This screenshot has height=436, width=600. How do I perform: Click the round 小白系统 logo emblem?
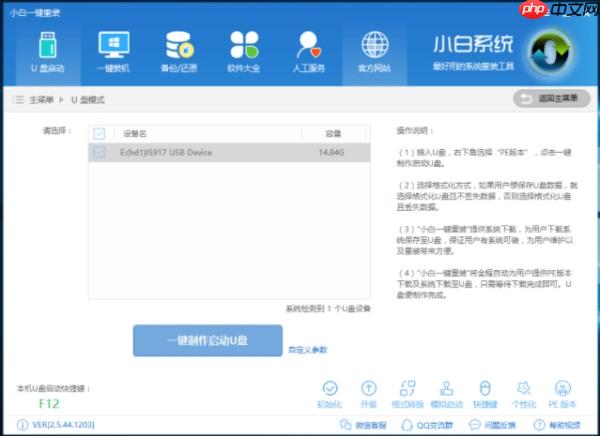(549, 52)
